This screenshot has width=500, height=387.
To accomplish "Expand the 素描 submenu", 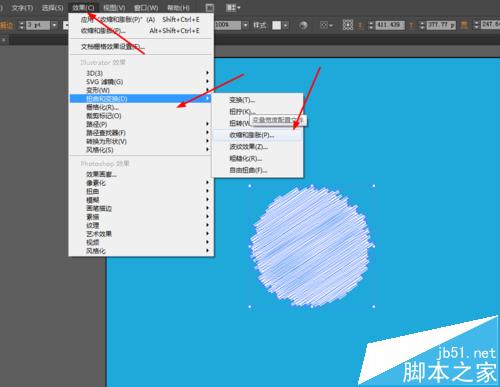I will [x=141, y=217].
